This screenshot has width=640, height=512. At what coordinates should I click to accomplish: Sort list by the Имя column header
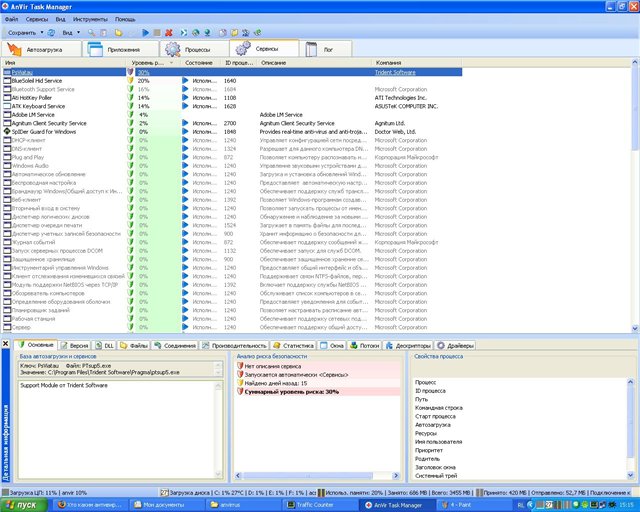64,63
